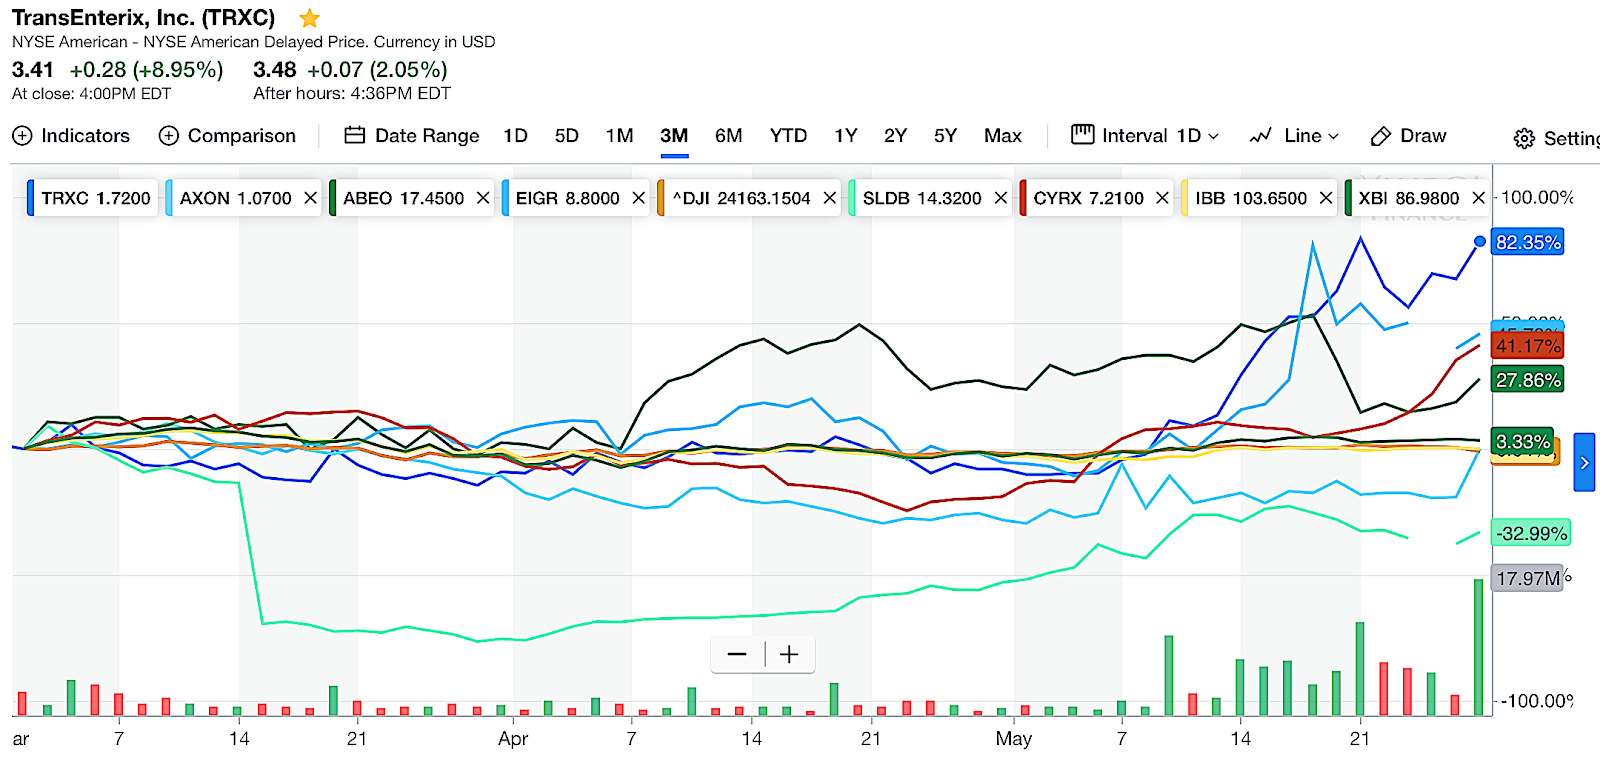This screenshot has height=757, width=1600.
Task: Click the ^DJI 24163.1504 legend label
Action: [x=741, y=198]
